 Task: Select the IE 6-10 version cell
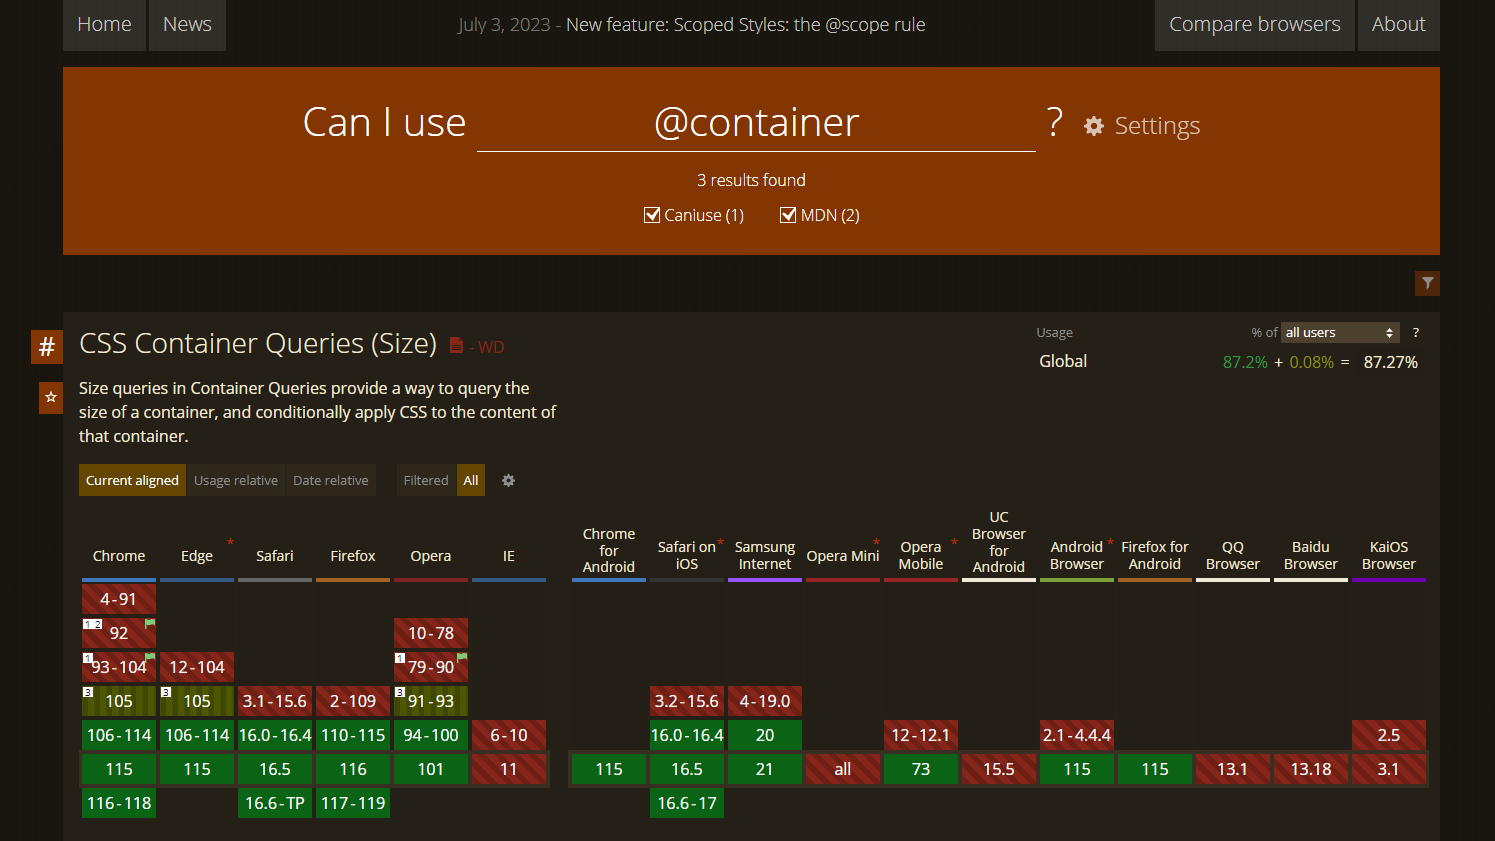point(509,735)
